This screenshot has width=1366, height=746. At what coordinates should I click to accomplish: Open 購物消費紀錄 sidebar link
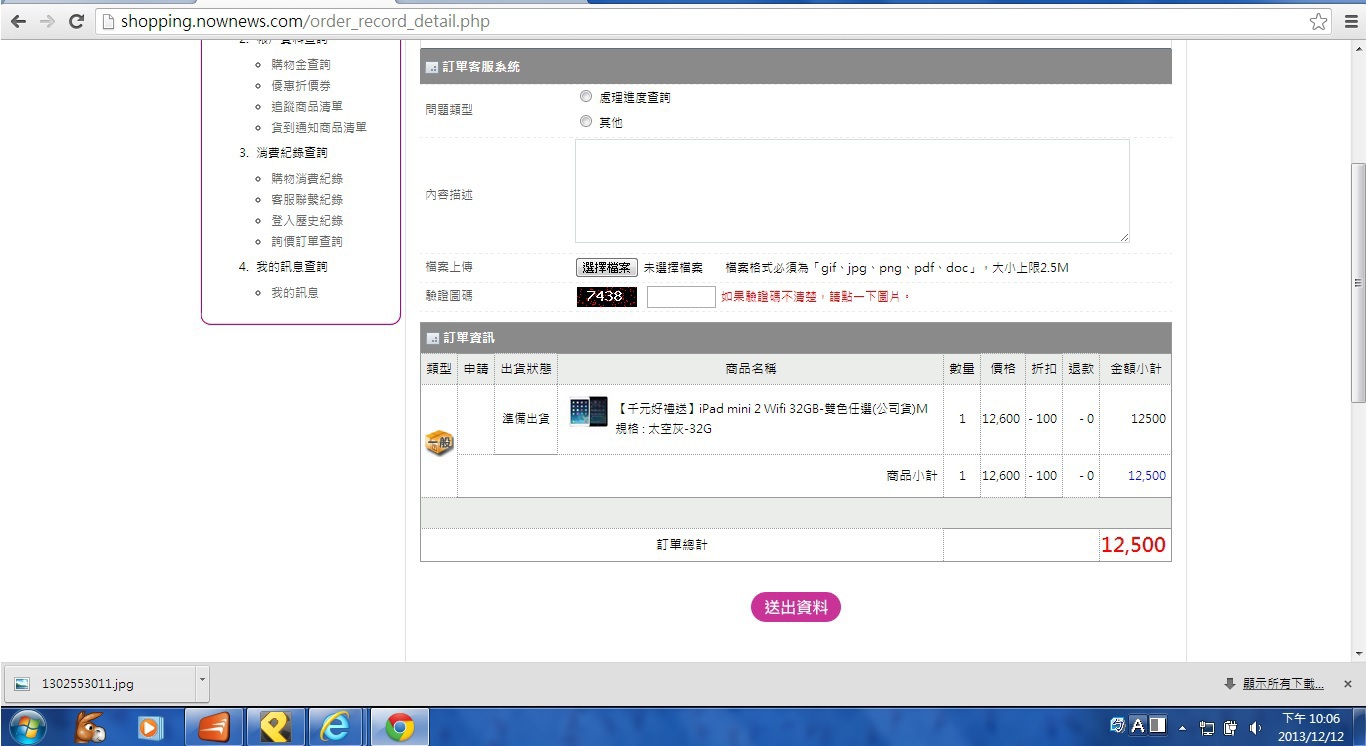(307, 178)
